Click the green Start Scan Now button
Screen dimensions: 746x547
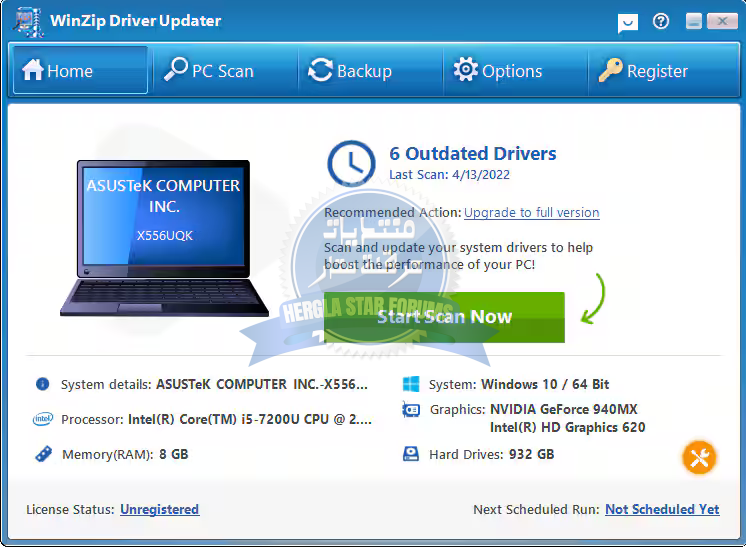(444, 317)
